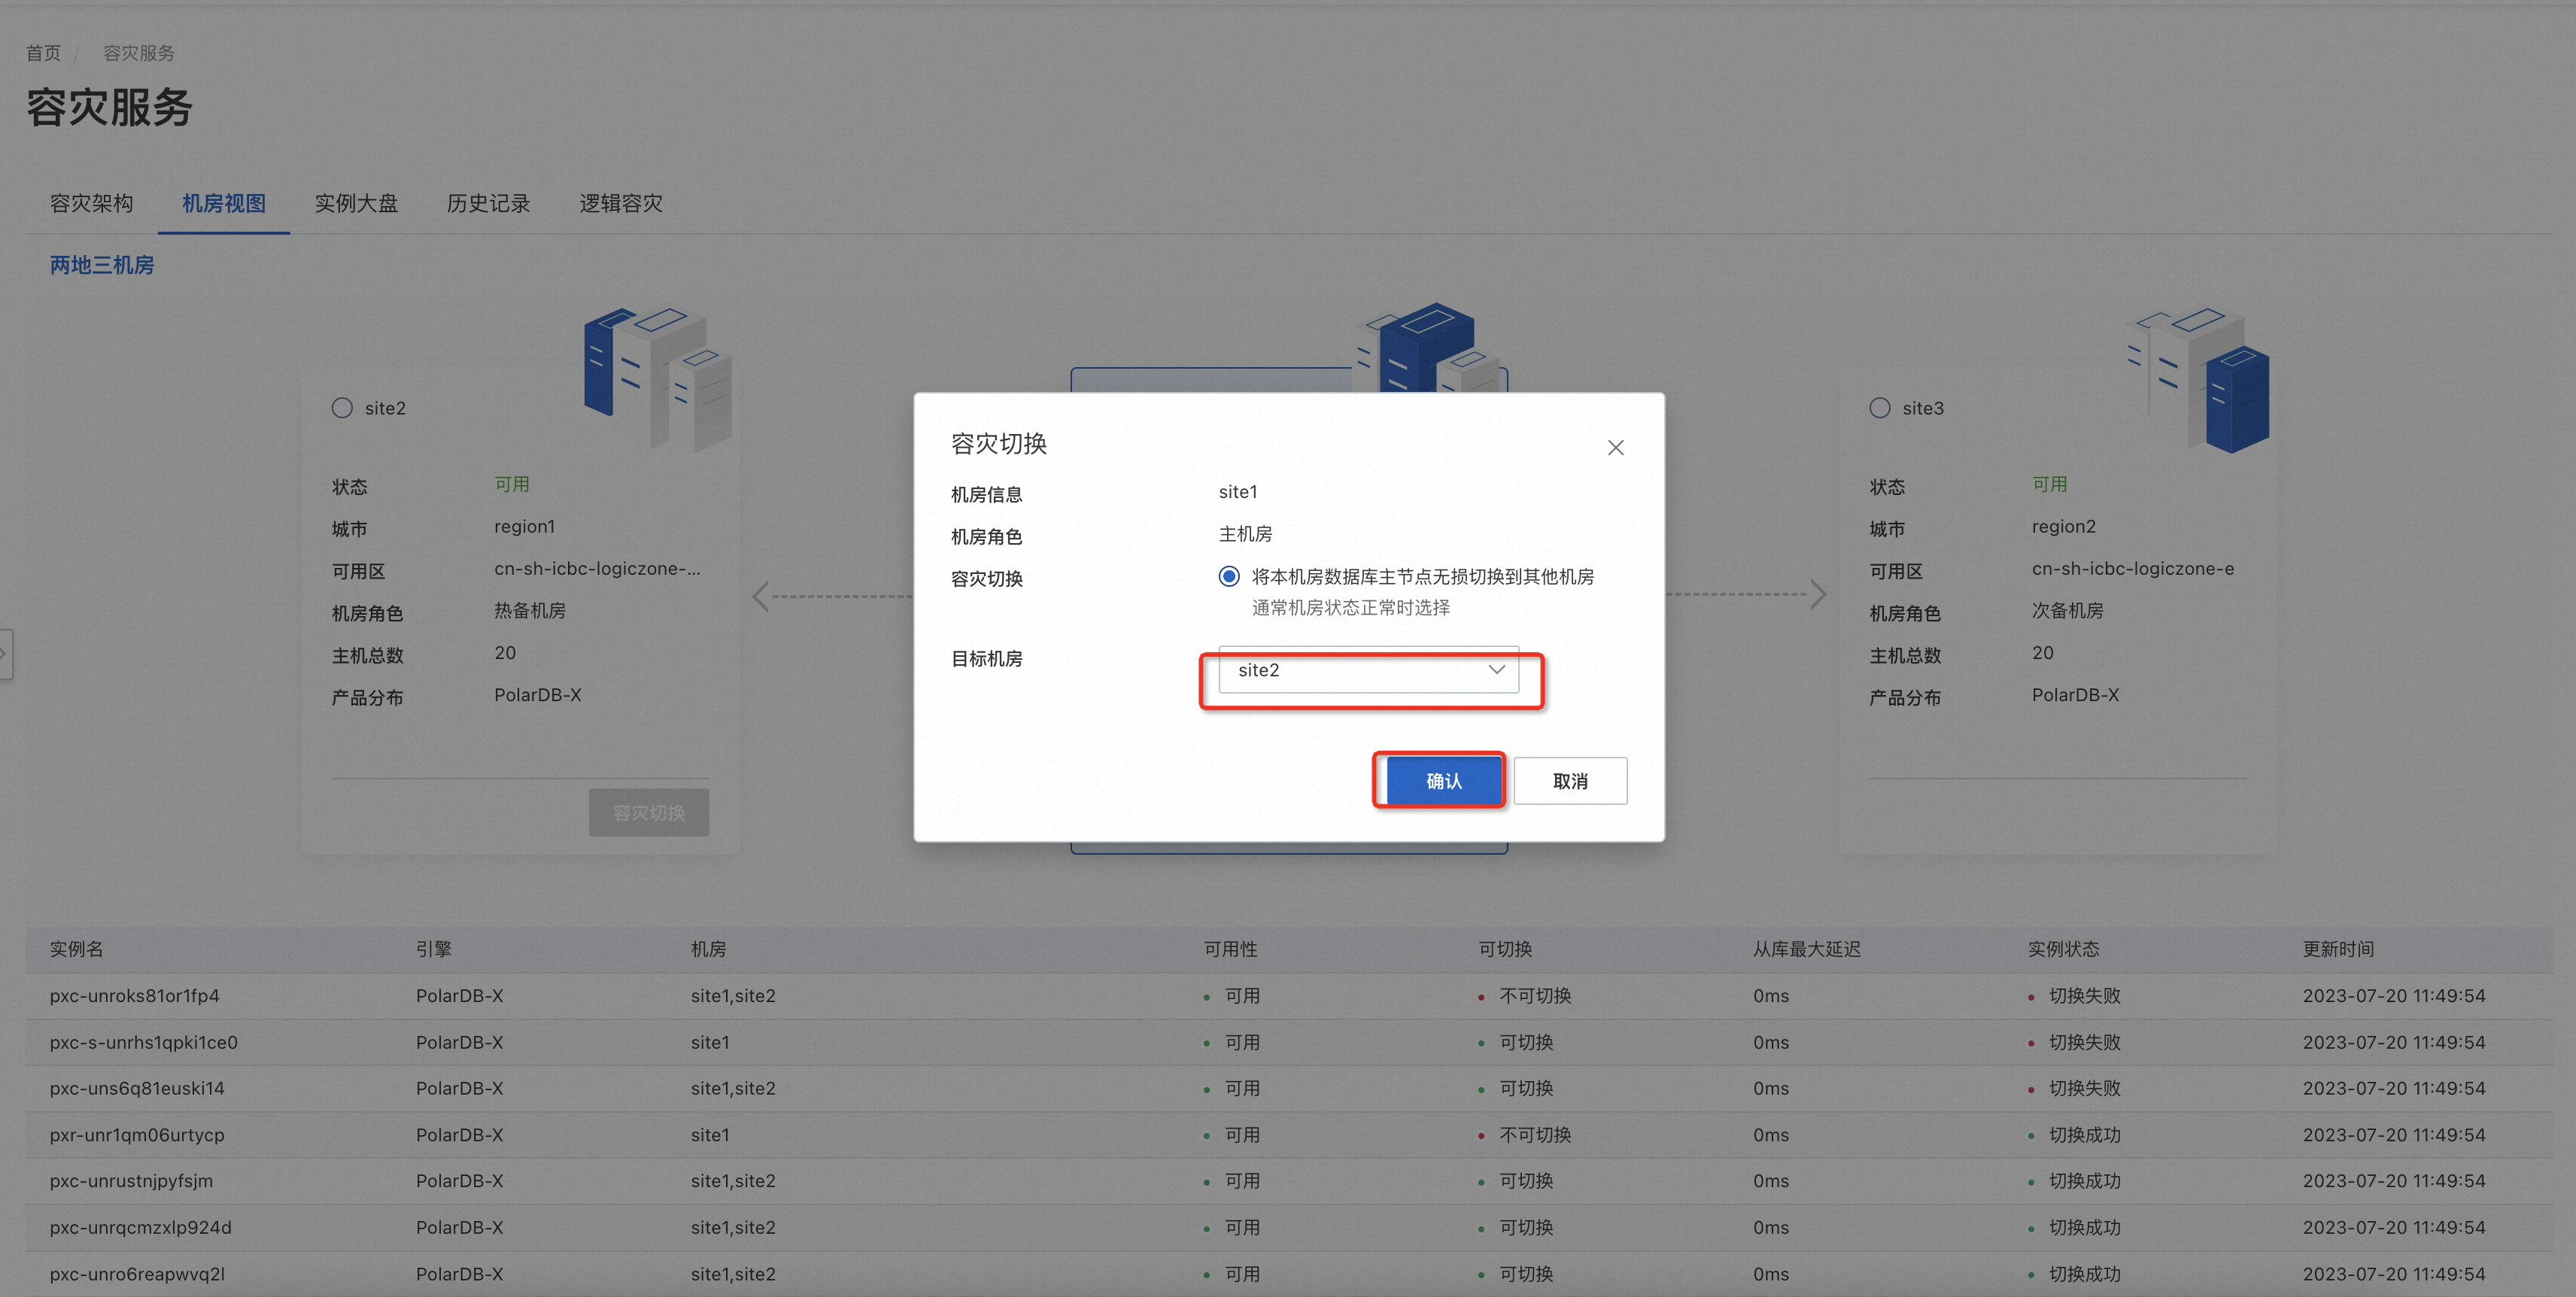
Task: Click the greyed 容灾切换 button under site2
Action: (648, 812)
